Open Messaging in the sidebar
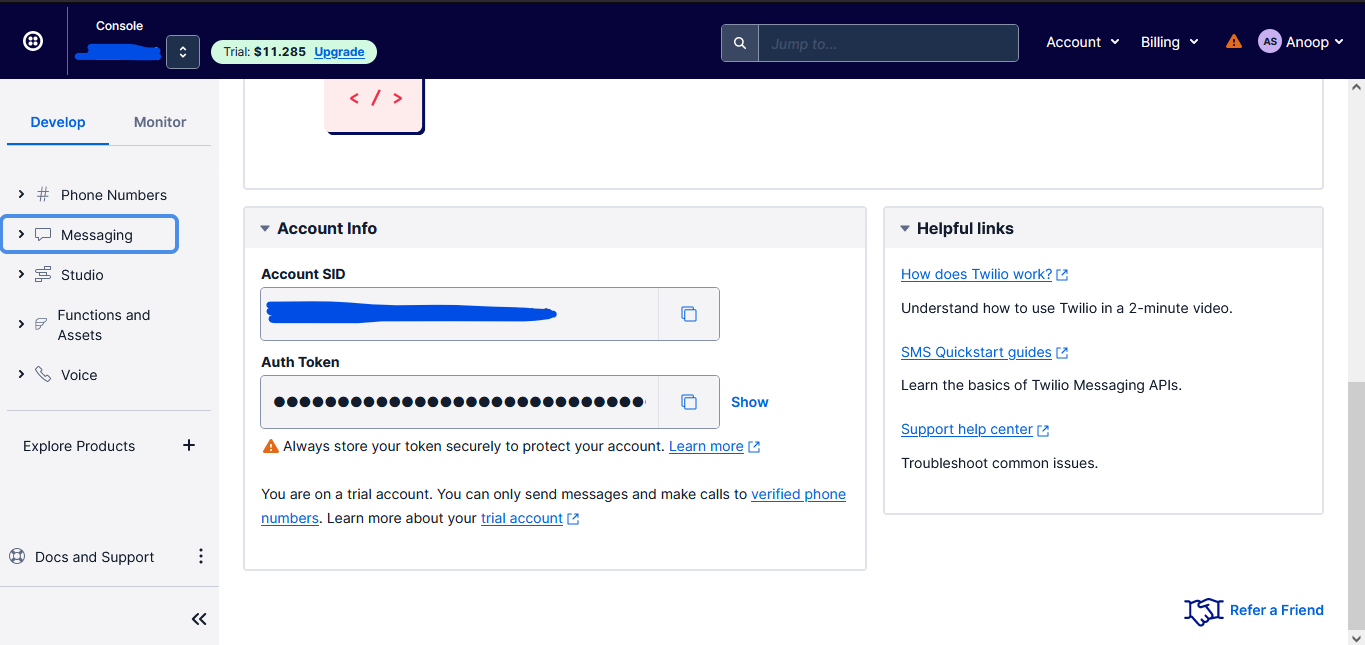 (x=97, y=235)
